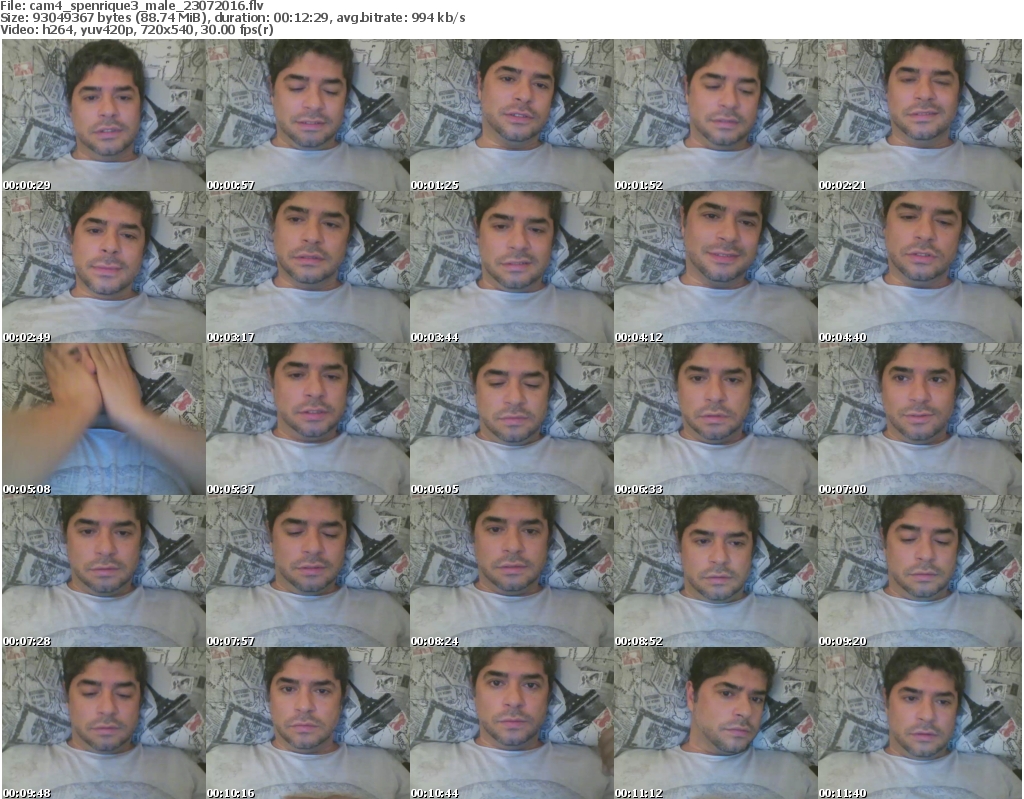Select the thumbnail stamped 00:01:52
The width and height of the screenshot is (1024, 799).
point(715,115)
